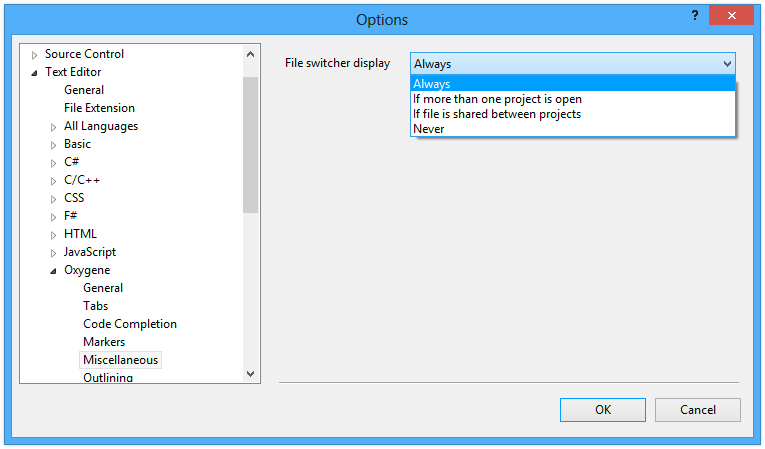
Task: Collapse the Text Editor tree node
Action: tap(35, 73)
